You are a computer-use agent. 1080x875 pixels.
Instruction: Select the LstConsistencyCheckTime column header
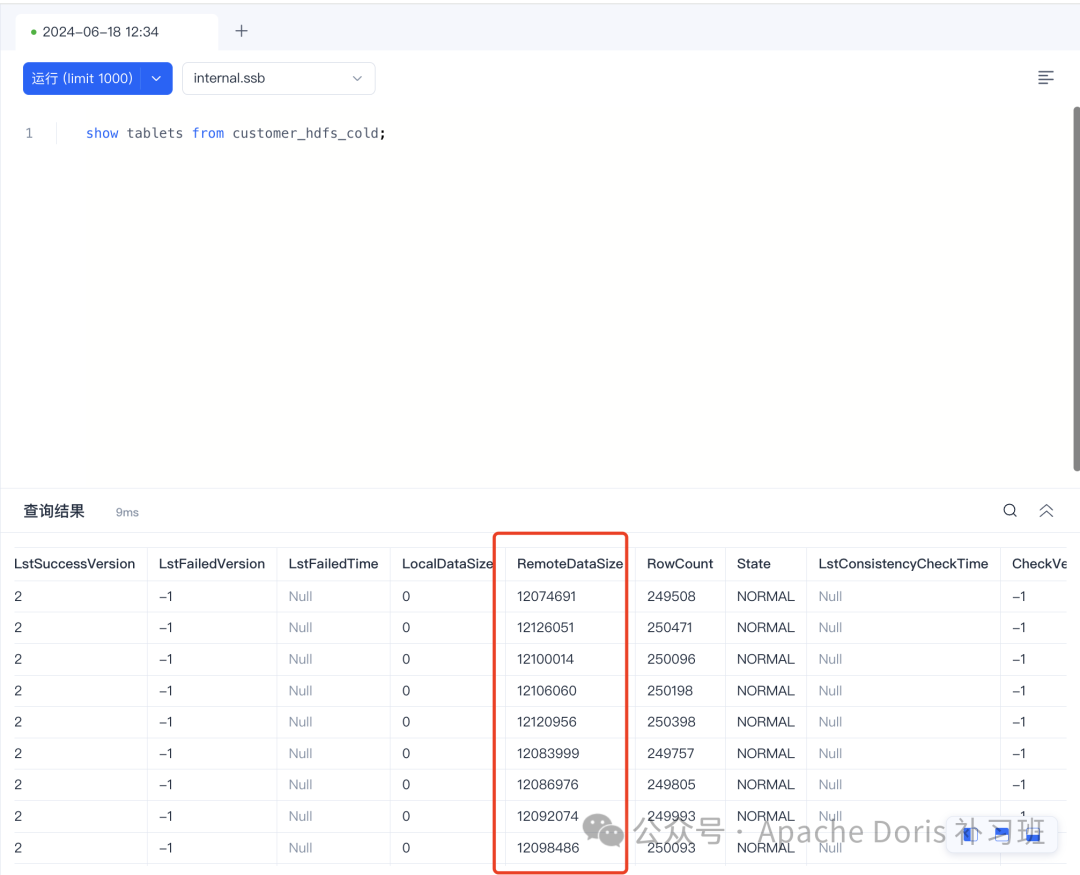tap(903, 564)
